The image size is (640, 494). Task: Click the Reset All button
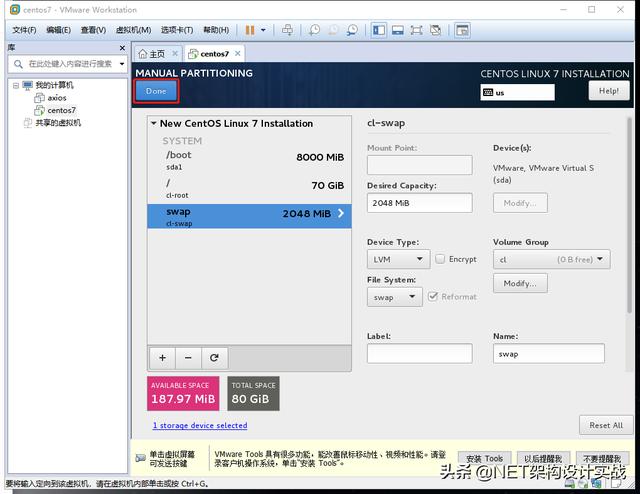606,425
